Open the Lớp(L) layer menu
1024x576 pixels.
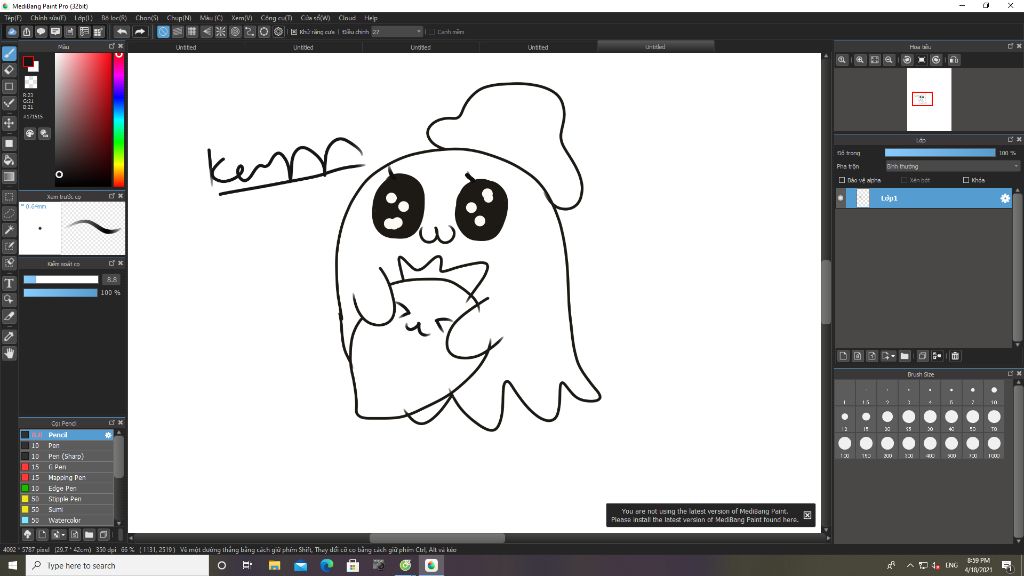coord(83,18)
